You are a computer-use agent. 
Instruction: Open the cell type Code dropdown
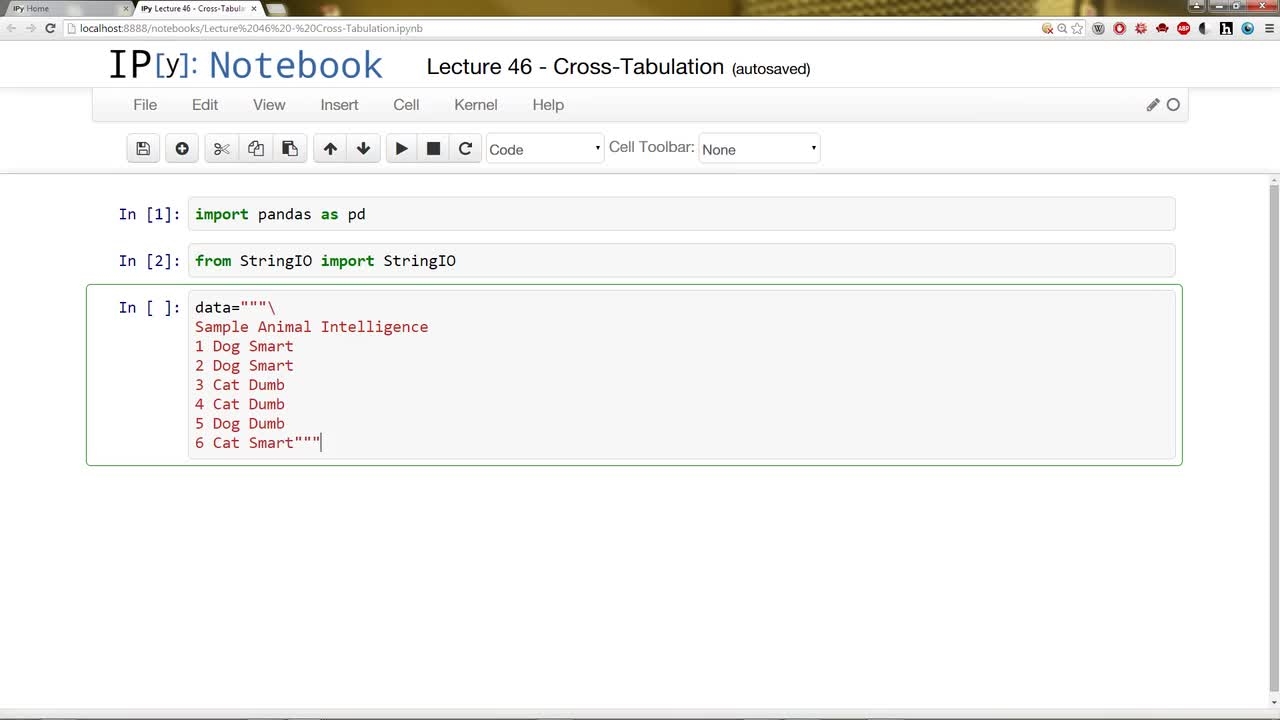click(x=544, y=149)
